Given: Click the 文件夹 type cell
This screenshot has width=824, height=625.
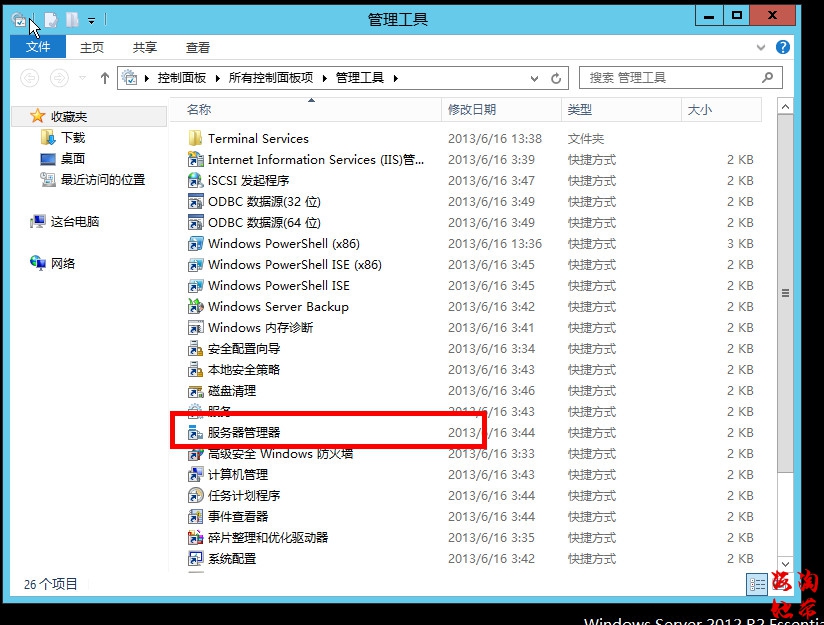Looking at the screenshot, I should point(585,139).
